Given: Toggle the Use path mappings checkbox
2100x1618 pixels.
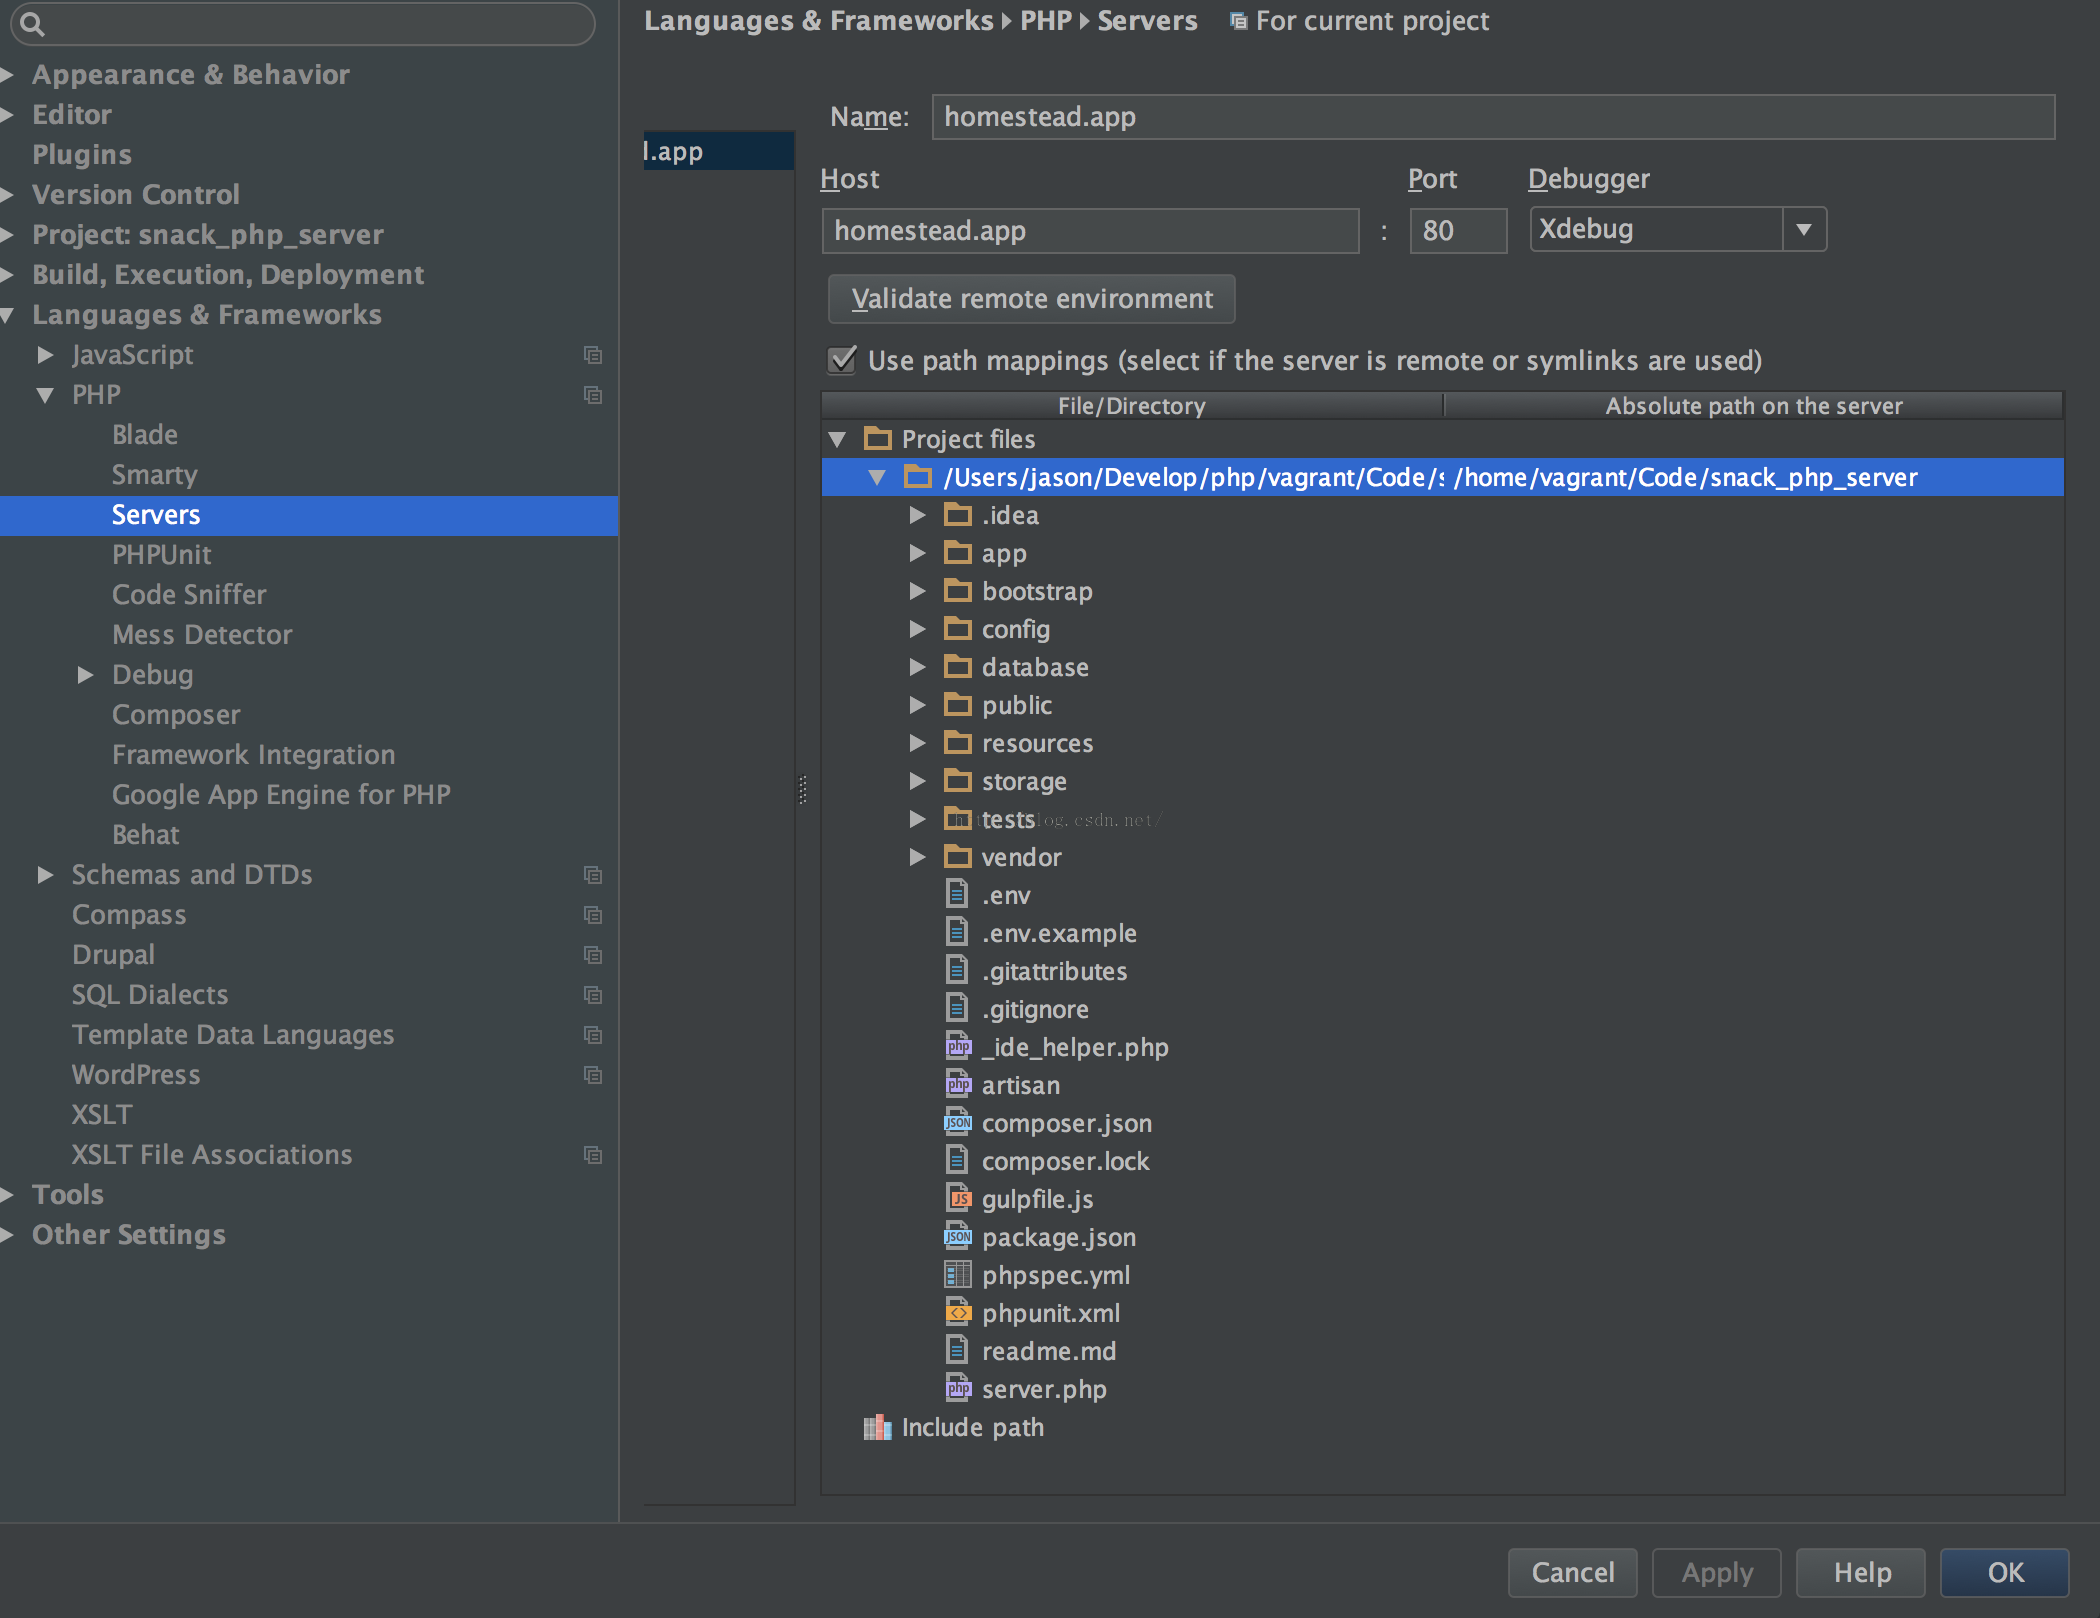Looking at the screenshot, I should pos(843,359).
